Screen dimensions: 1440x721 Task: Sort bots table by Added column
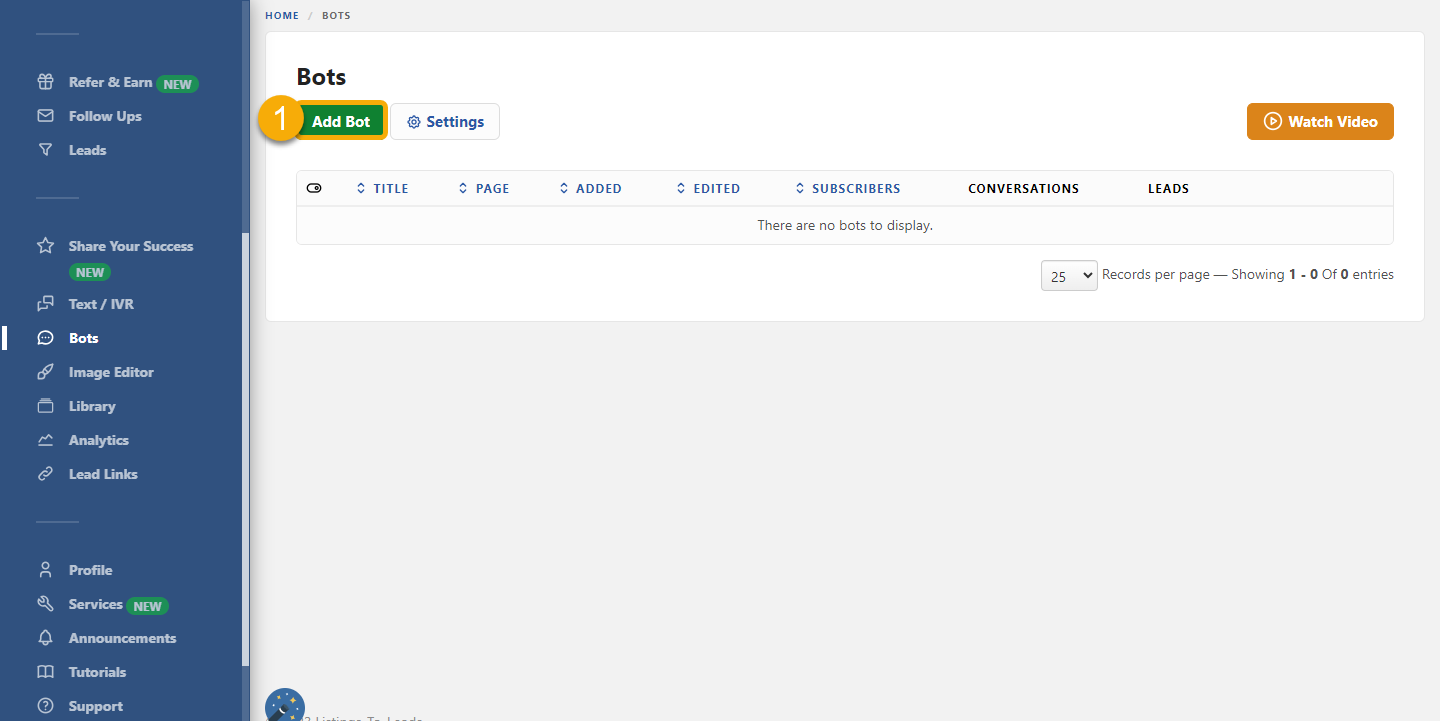pyautogui.click(x=590, y=188)
